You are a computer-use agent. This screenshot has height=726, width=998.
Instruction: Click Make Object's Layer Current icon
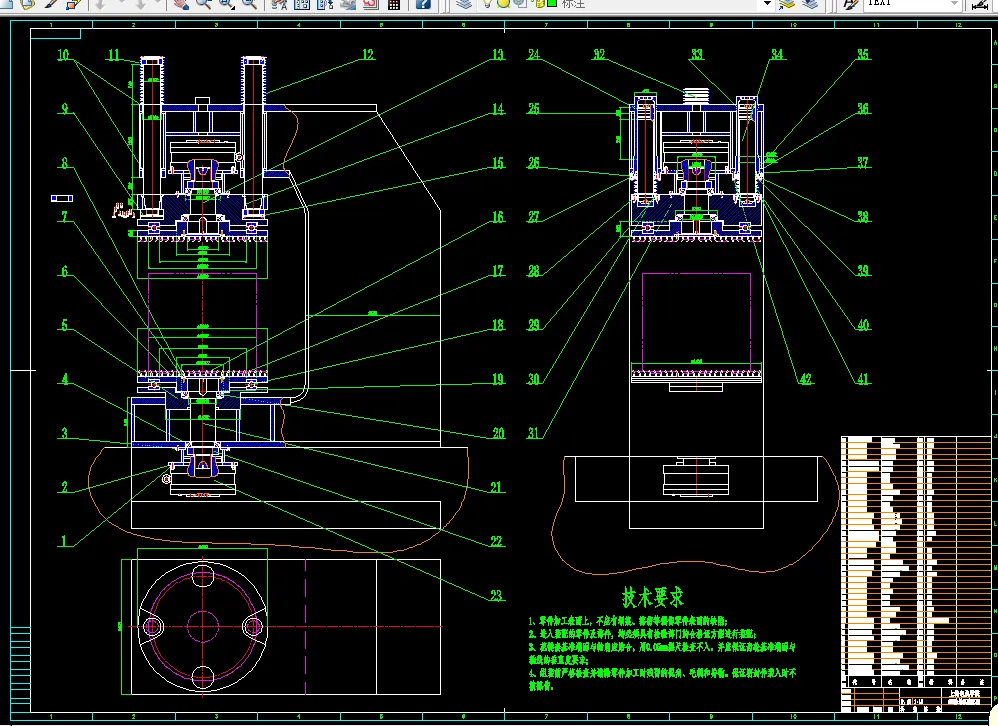787,4
